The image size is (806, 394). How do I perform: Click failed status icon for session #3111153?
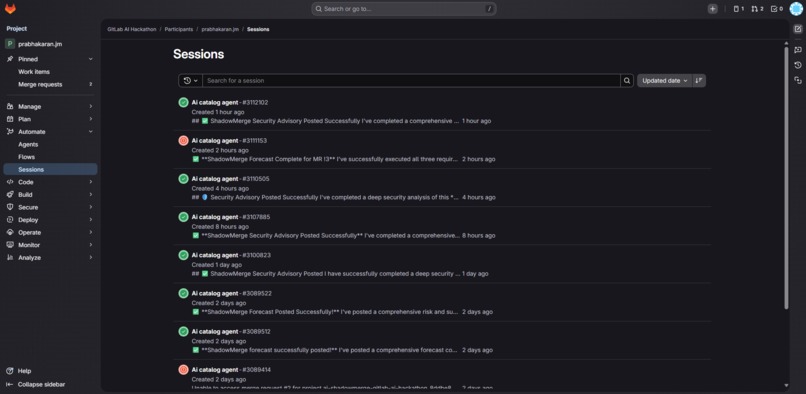184,140
